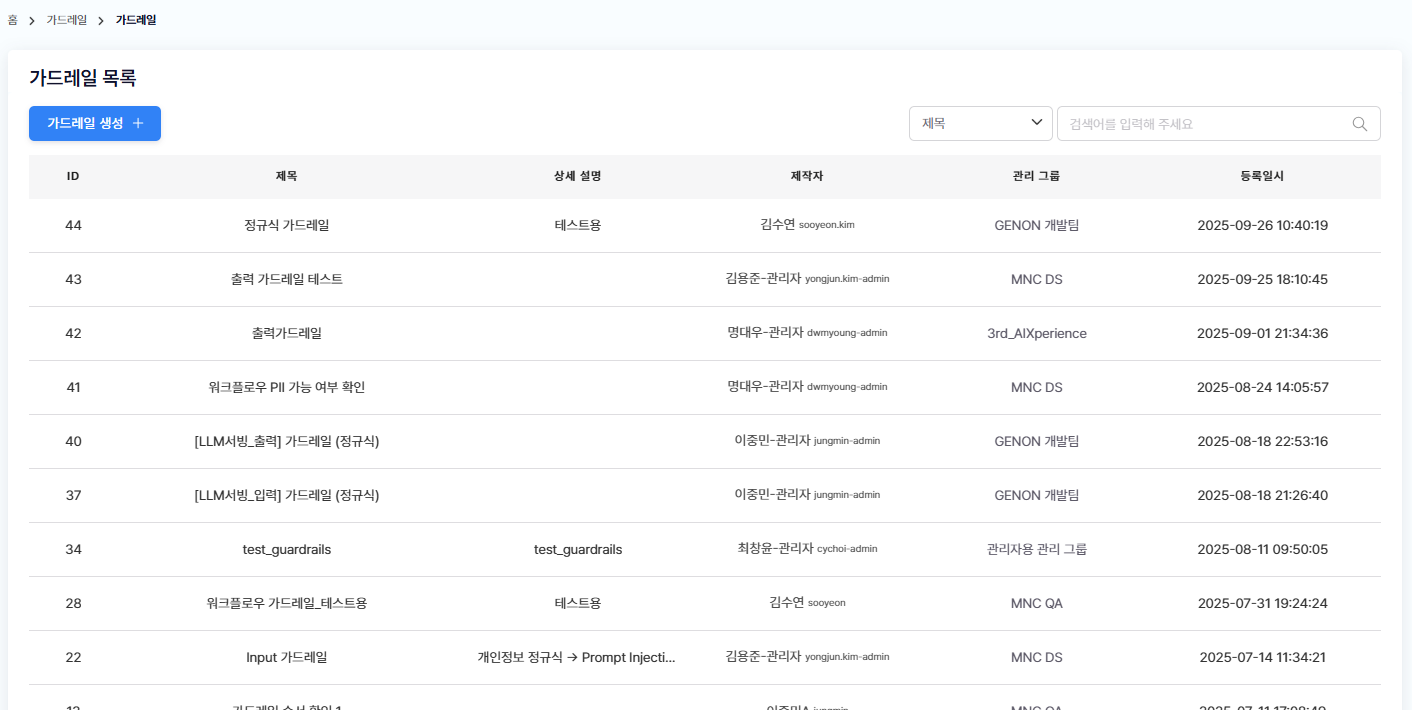Open 워크플로우 PII 가능 여부 확인 entry
Viewport: 1412px width, 710px height.
pos(286,387)
